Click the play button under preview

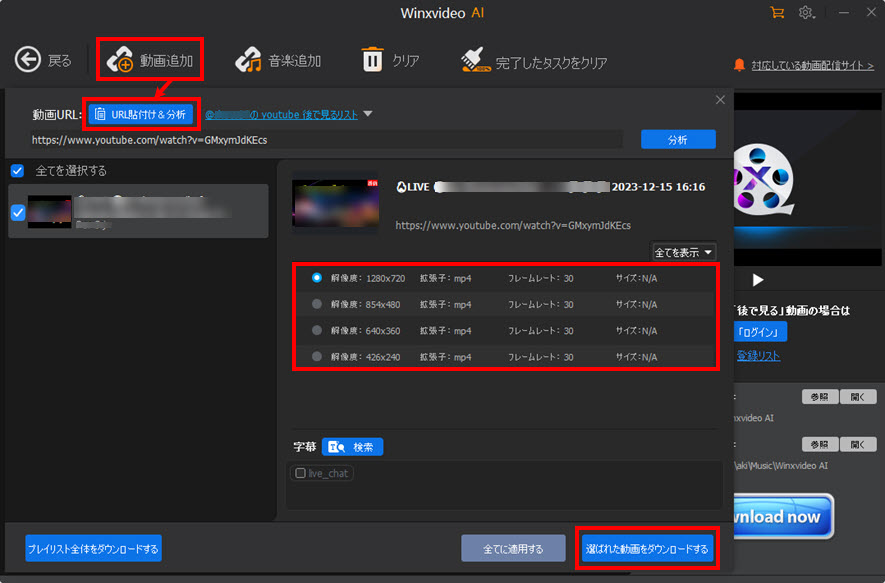coord(758,280)
